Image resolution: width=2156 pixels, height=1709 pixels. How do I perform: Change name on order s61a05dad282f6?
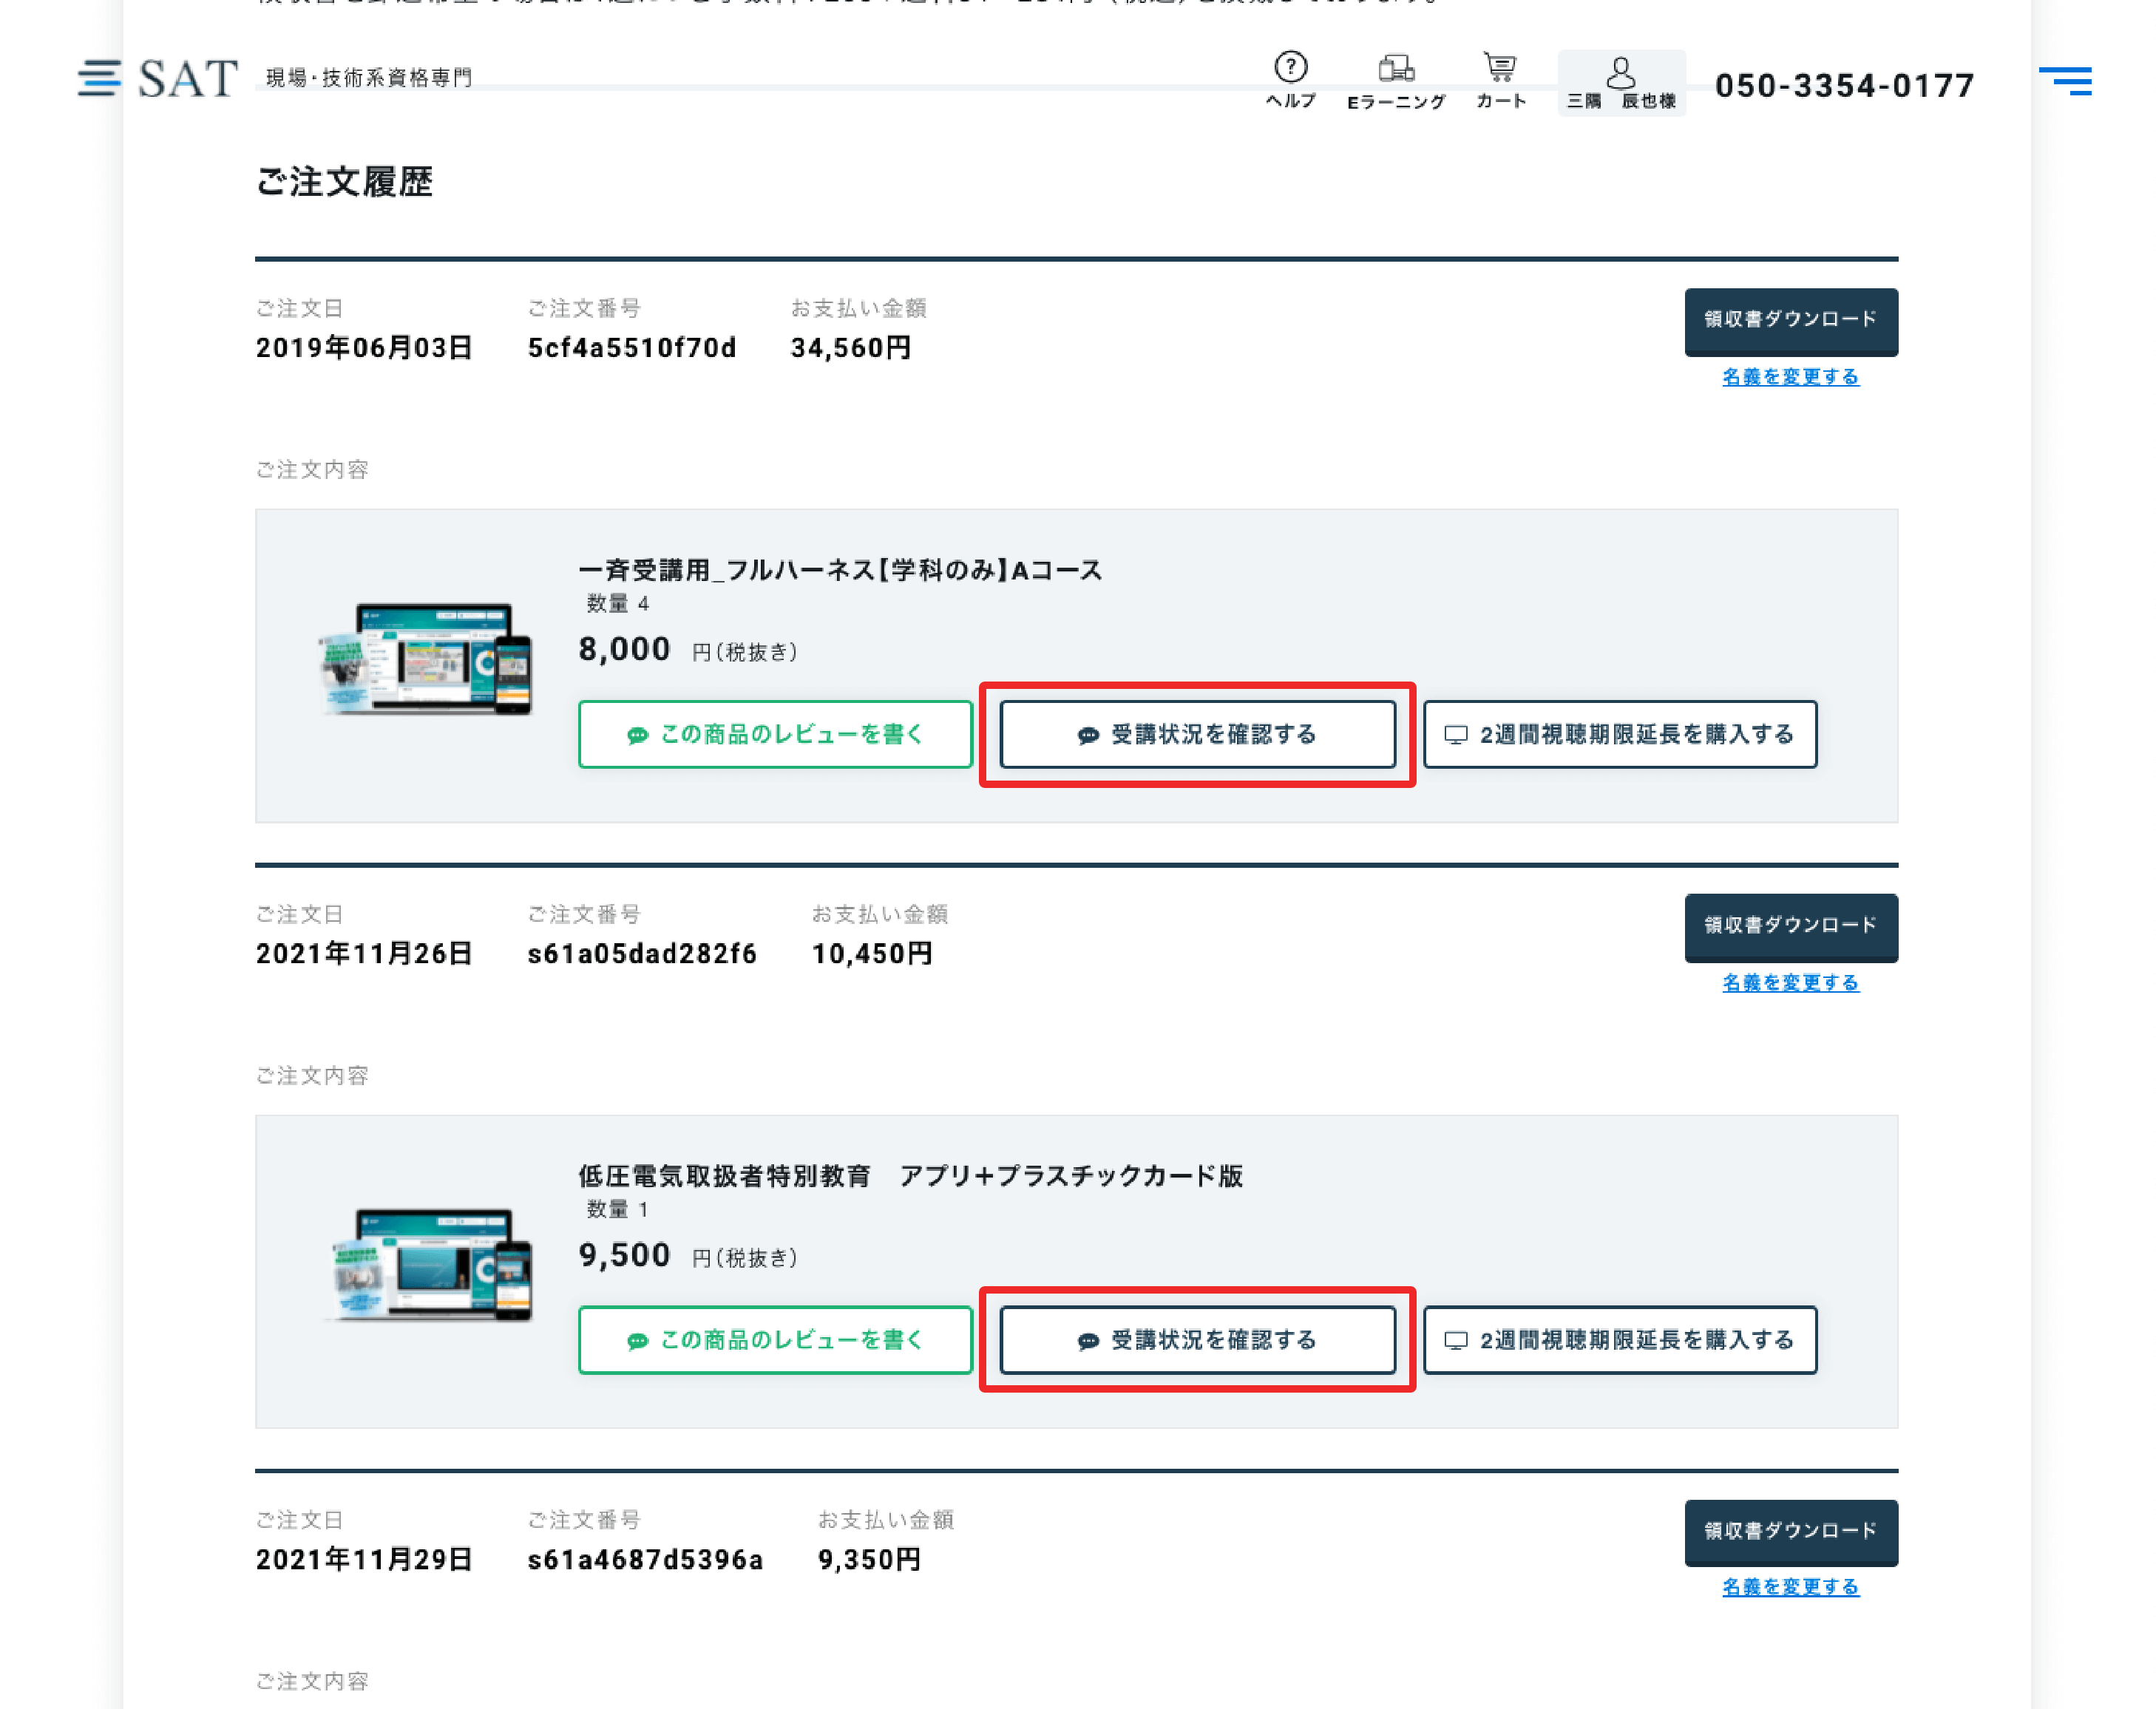click(x=1790, y=983)
